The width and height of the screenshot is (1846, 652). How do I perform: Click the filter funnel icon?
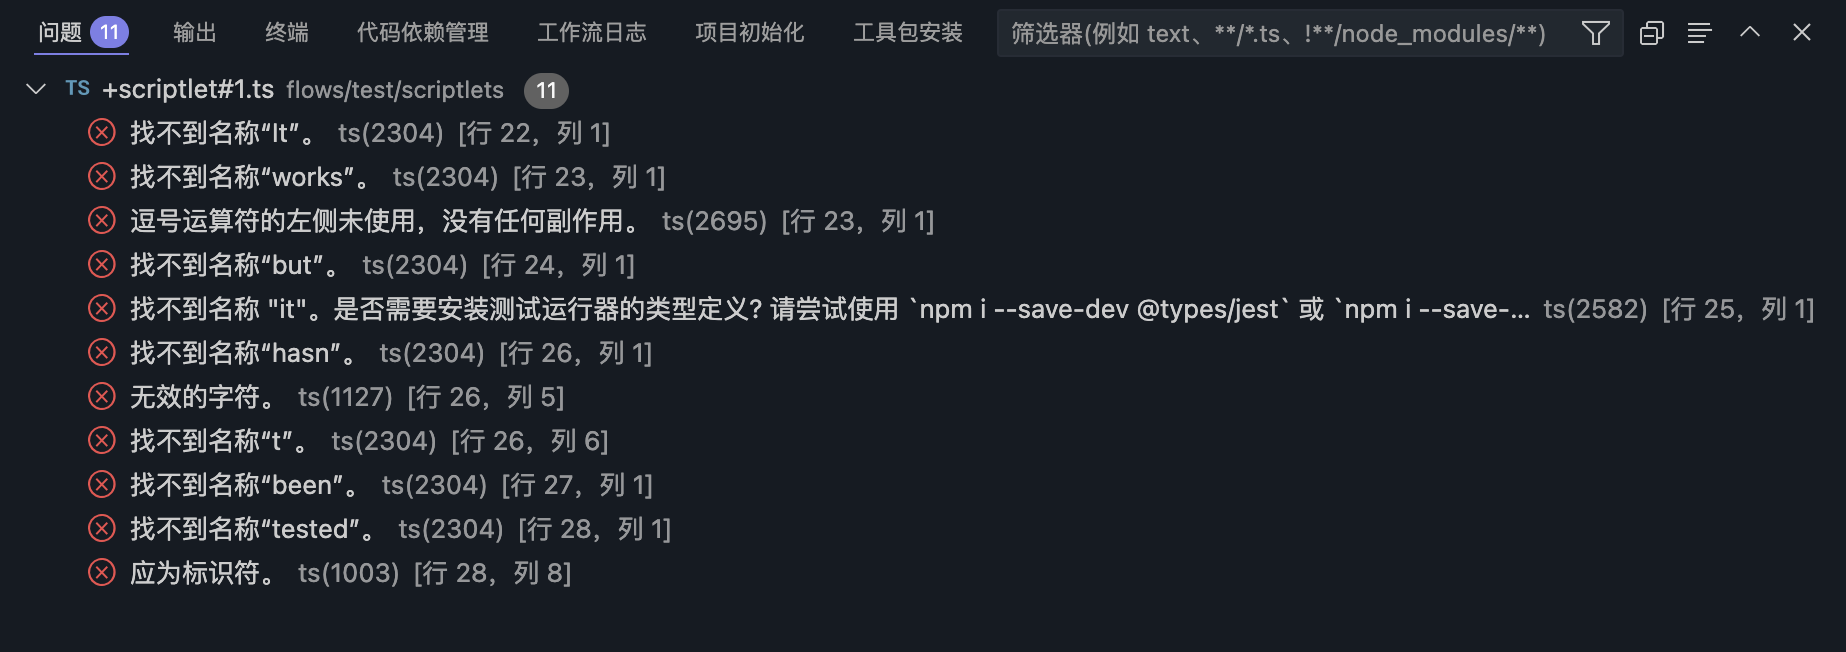[x=1595, y=33]
